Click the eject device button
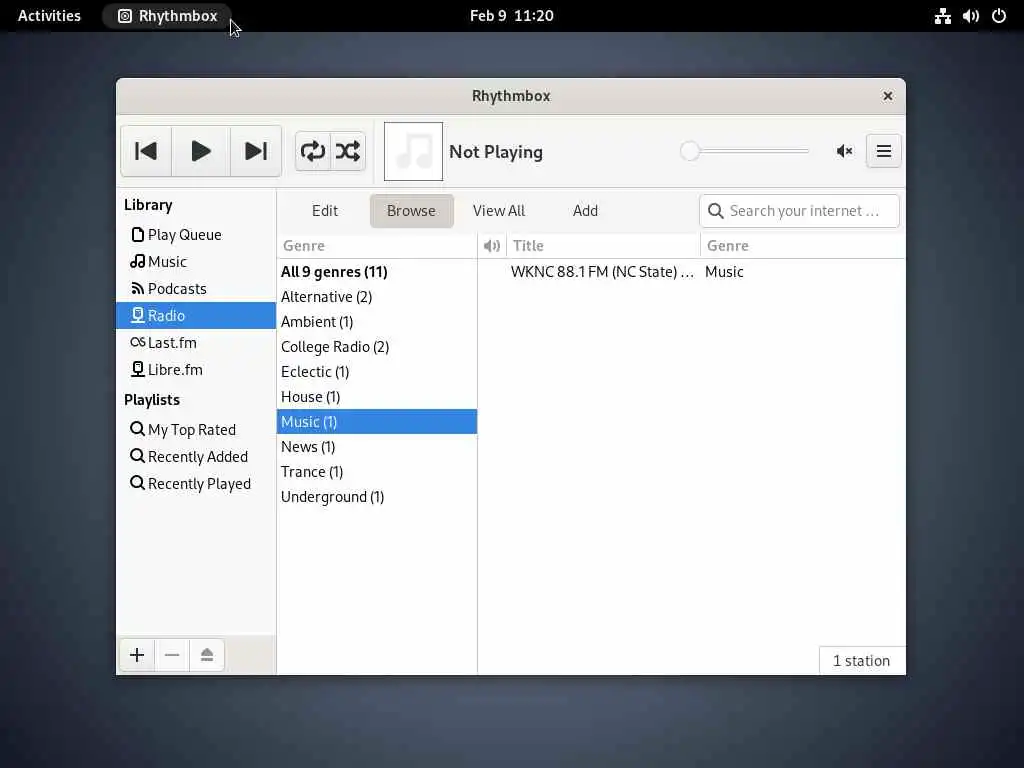Image resolution: width=1024 pixels, height=768 pixels. [x=207, y=655]
